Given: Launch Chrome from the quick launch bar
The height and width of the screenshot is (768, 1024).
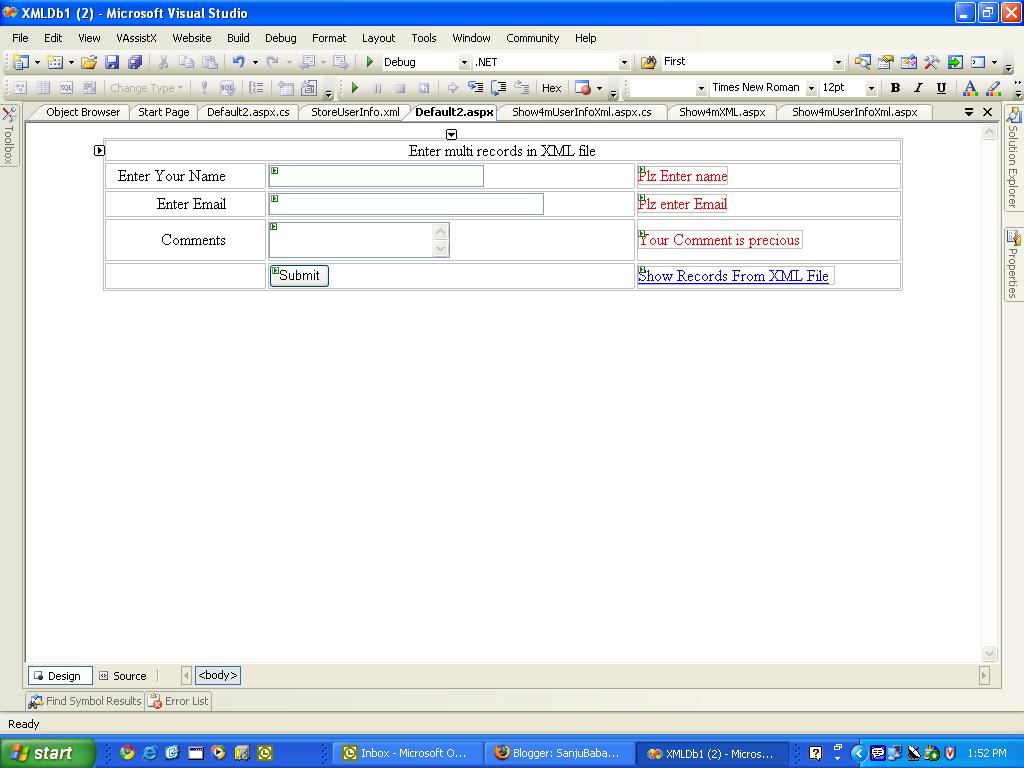Looking at the screenshot, I should coord(127,753).
